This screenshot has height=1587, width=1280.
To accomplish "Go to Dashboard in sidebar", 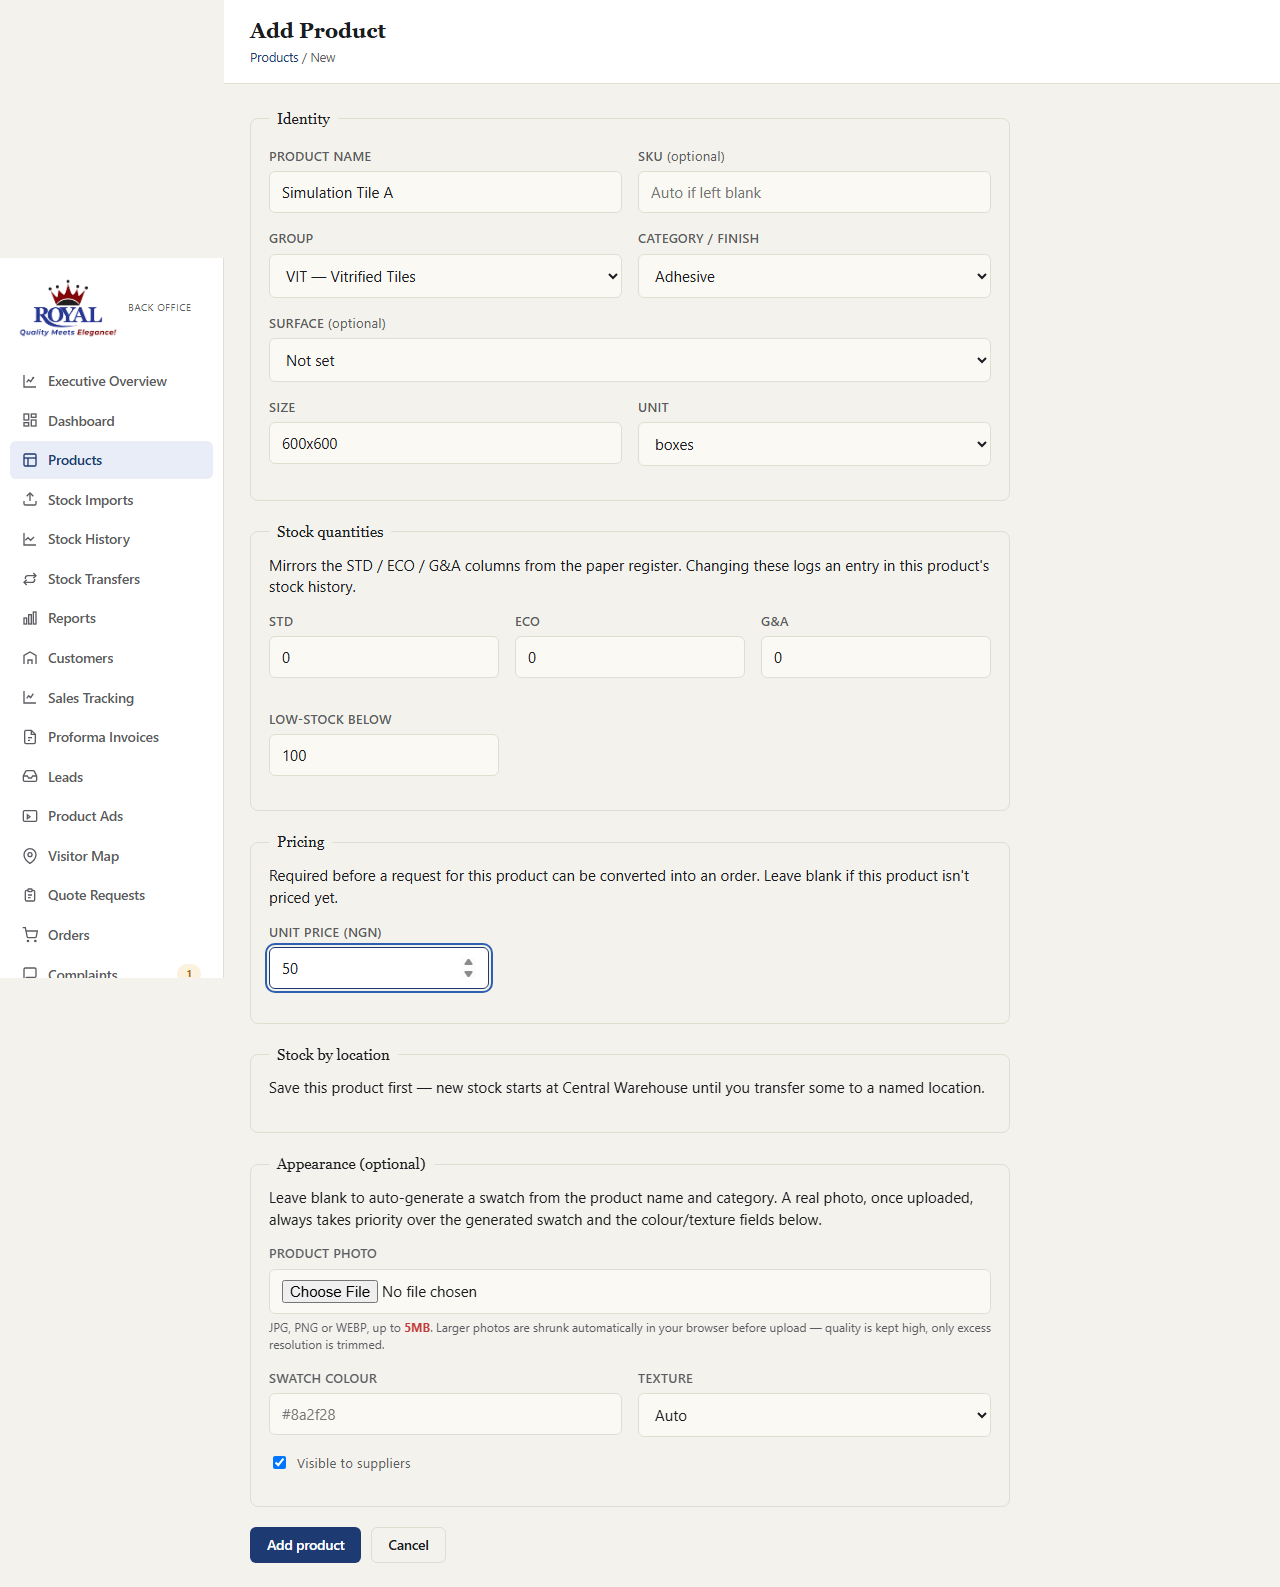I will click(x=111, y=421).
